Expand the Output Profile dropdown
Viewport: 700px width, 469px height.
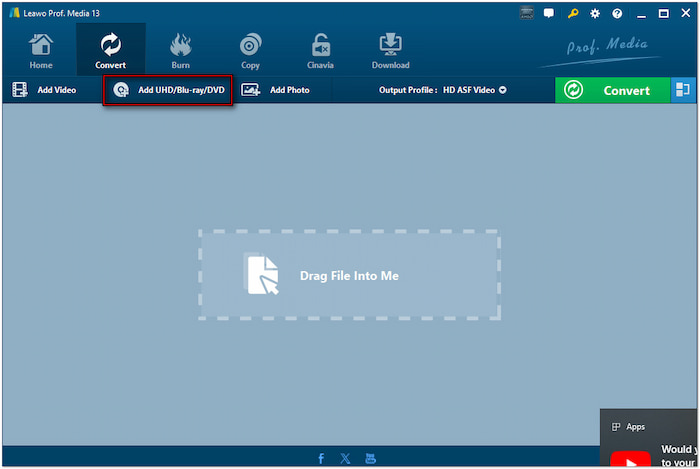tap(443, 90)
